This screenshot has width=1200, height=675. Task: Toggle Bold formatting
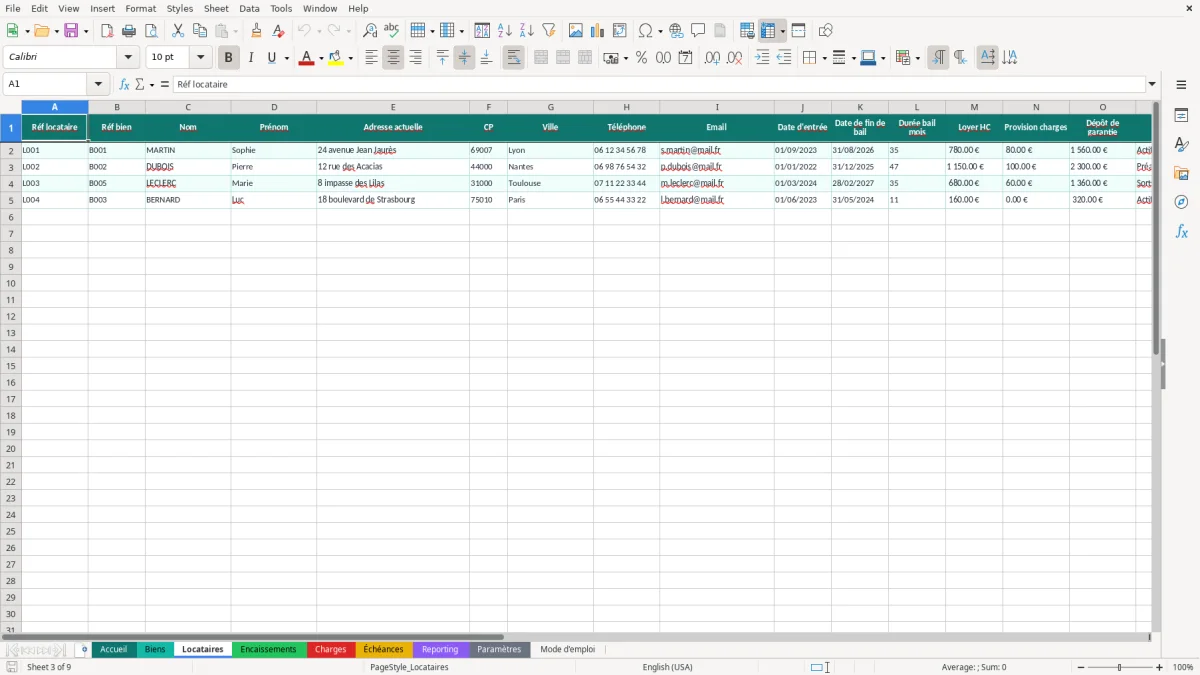coord(229,58)
